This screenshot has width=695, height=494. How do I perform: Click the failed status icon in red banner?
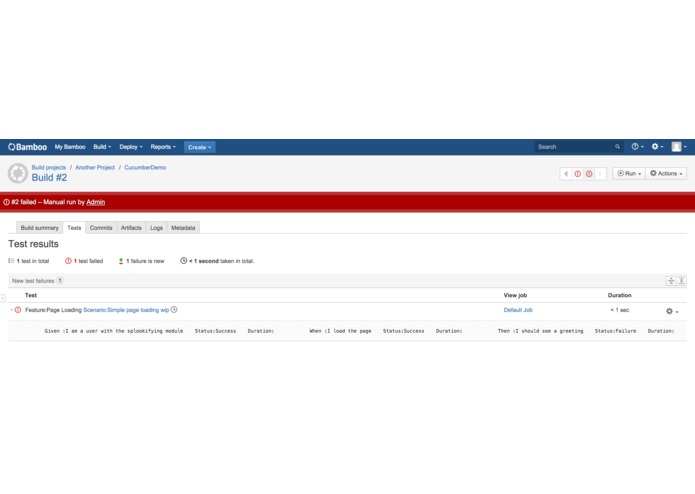6,202
